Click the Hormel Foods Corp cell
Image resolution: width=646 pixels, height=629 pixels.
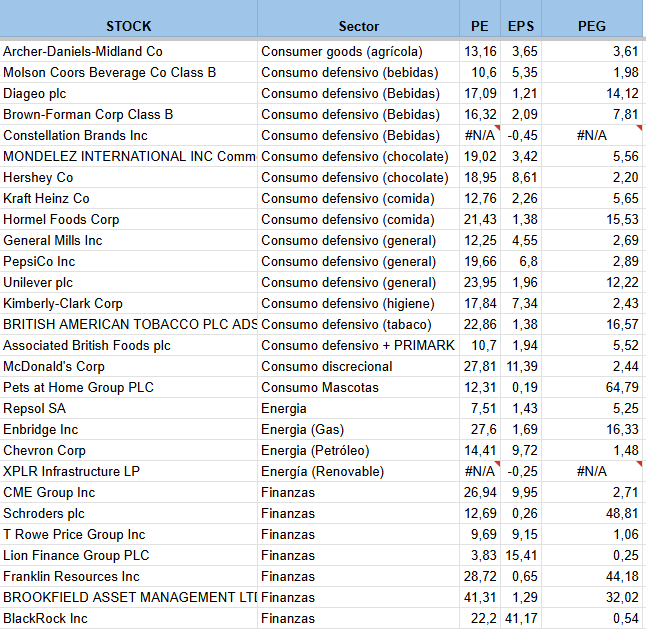129,220
